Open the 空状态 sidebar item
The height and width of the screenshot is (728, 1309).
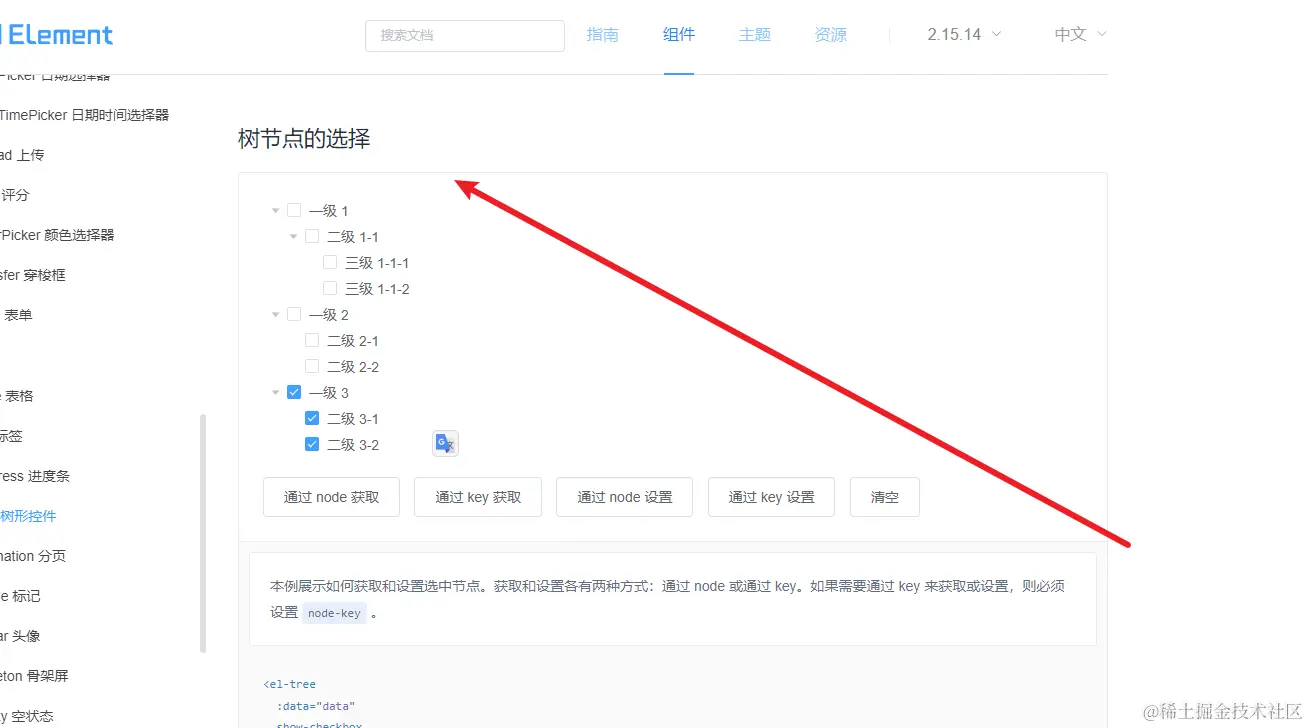pos(27,716)
